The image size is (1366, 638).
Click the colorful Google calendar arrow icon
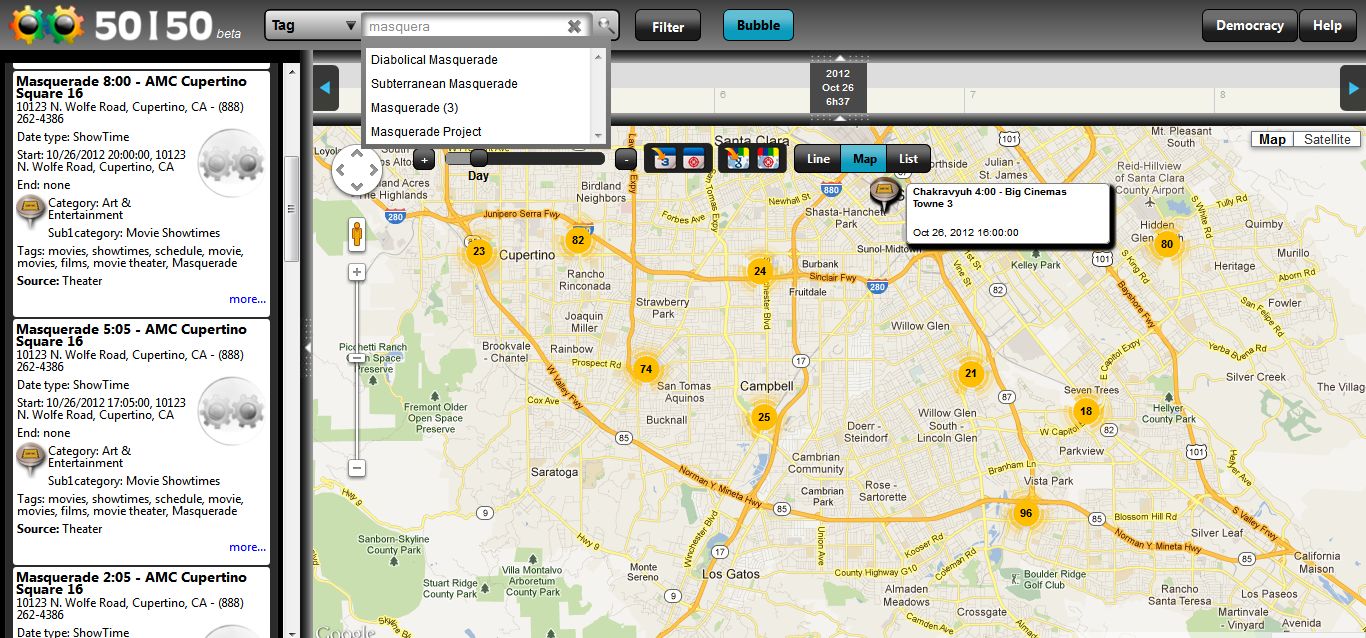(x=737, y=158)
